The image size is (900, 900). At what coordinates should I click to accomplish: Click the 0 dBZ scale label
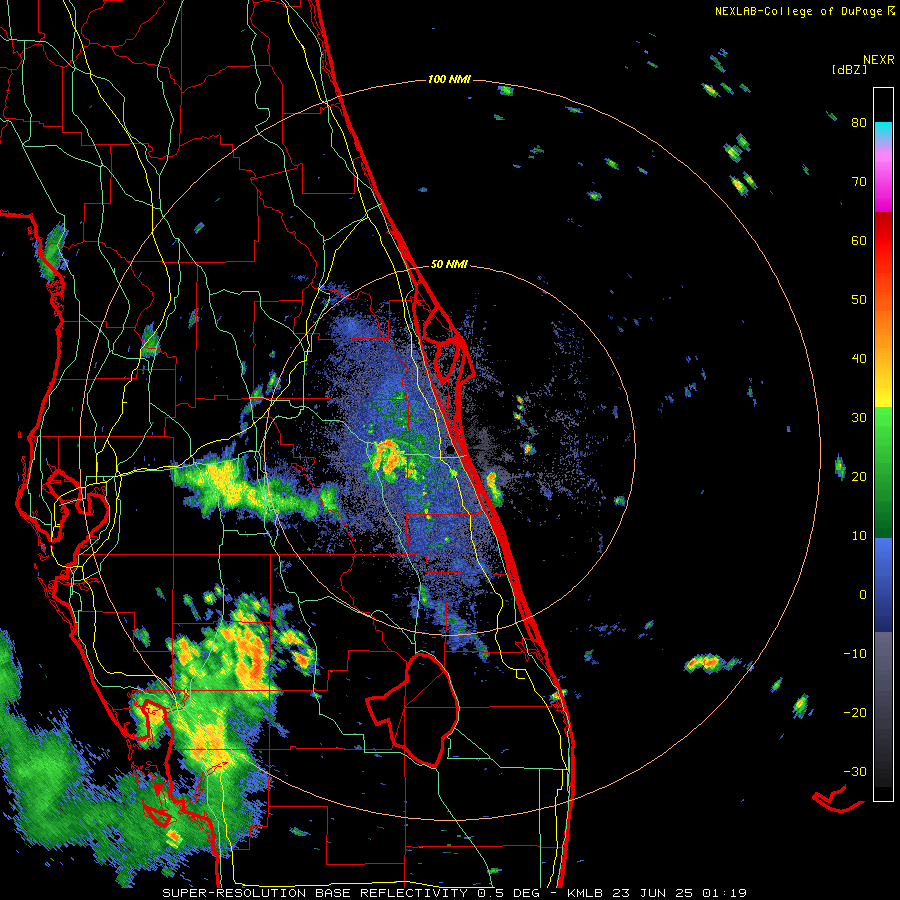coord(863,595)
